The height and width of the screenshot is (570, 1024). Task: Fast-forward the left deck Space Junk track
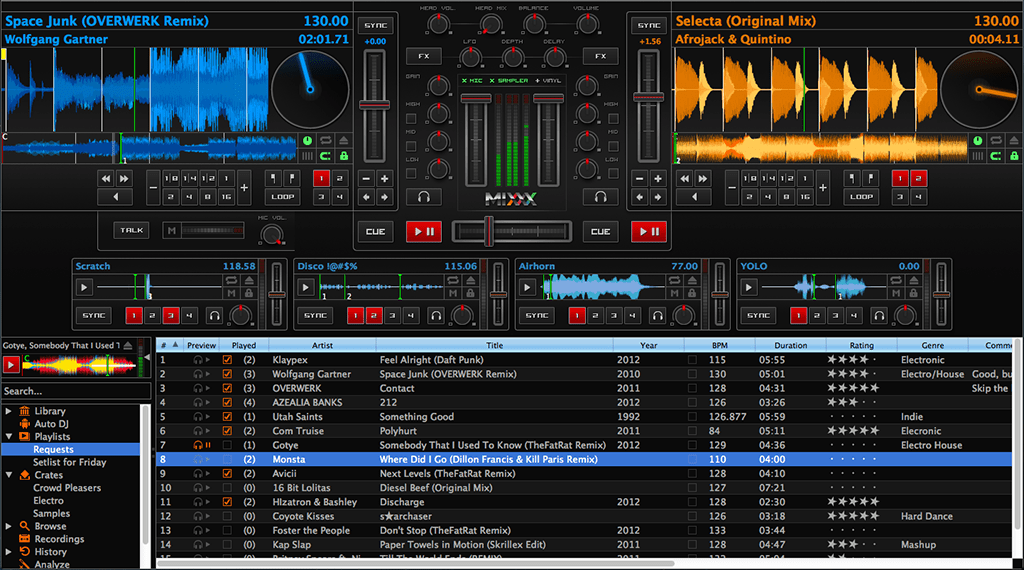click(x=123, y=178)
